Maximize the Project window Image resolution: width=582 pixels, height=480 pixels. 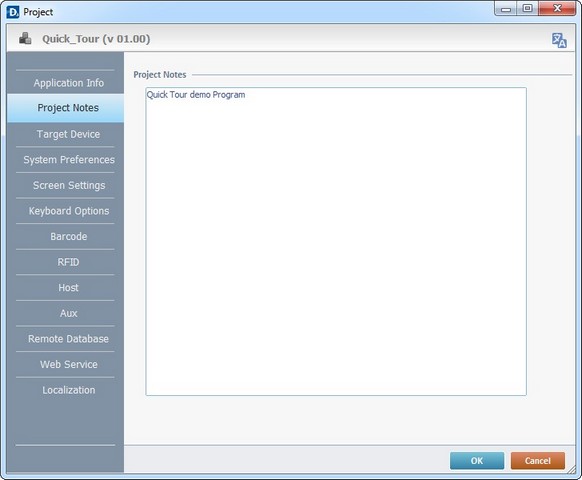527,9
